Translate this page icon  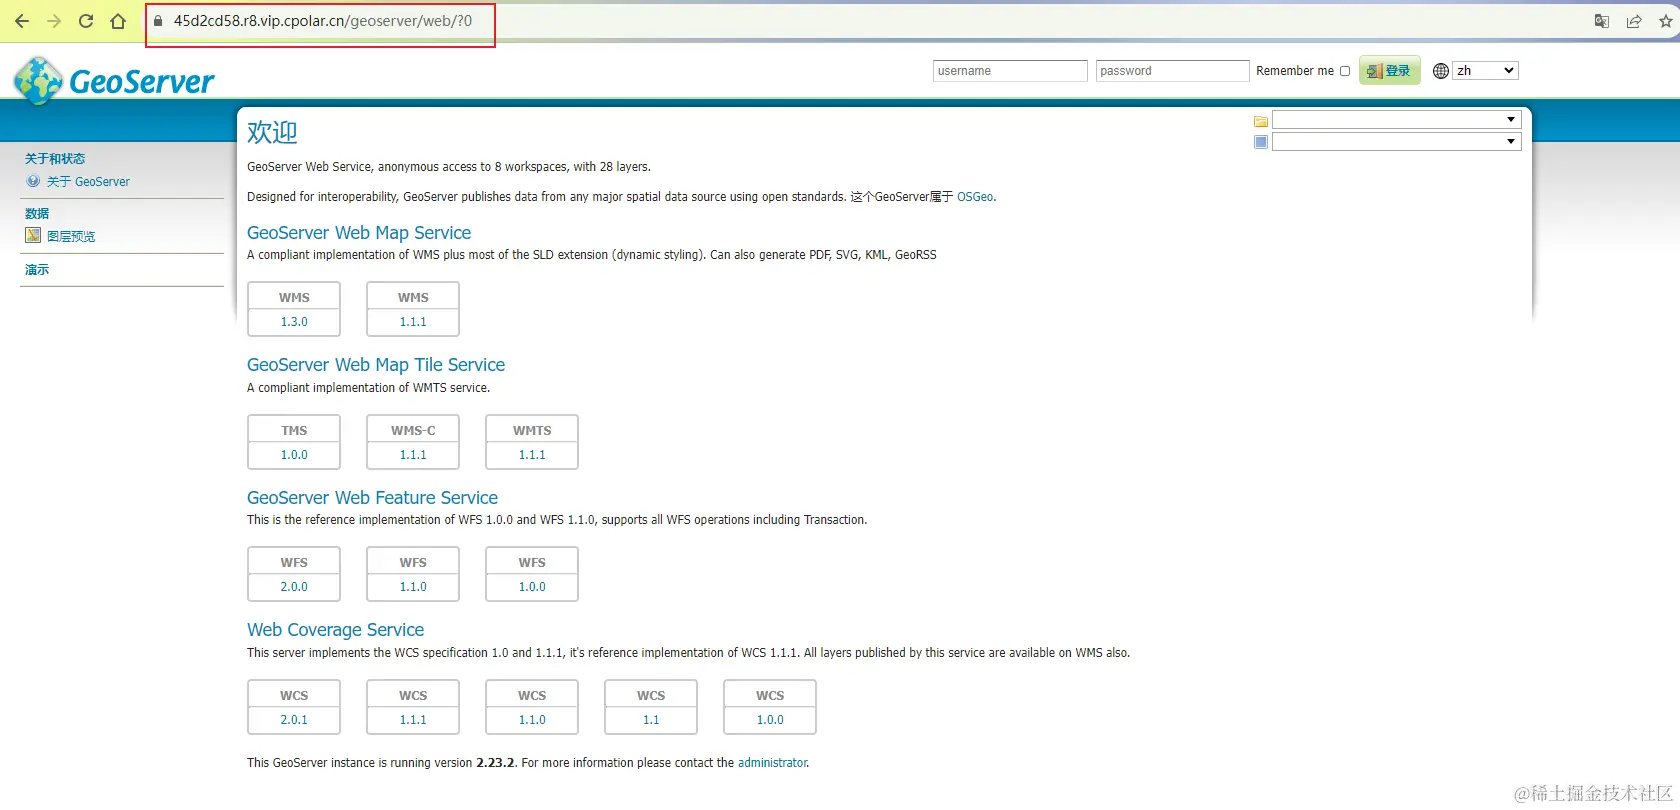click(x=1602, y=21)
